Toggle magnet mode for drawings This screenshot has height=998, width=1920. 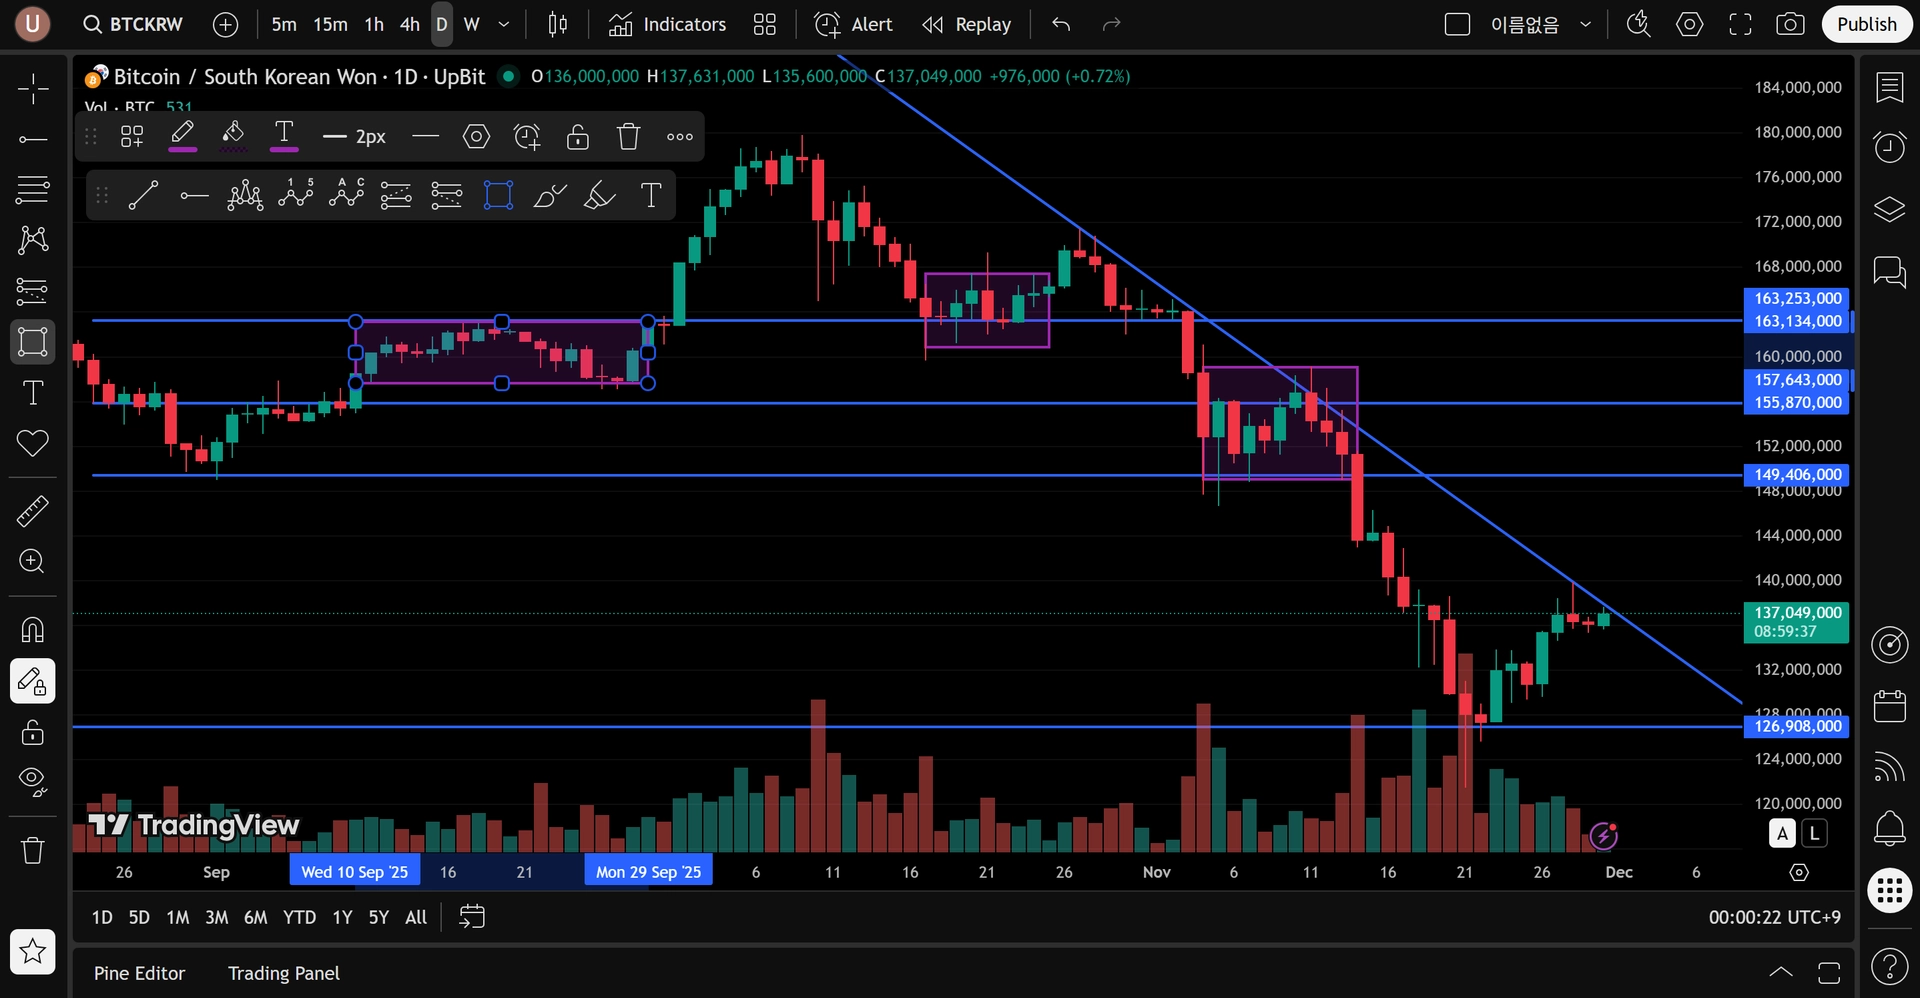(x=33, y=630)
